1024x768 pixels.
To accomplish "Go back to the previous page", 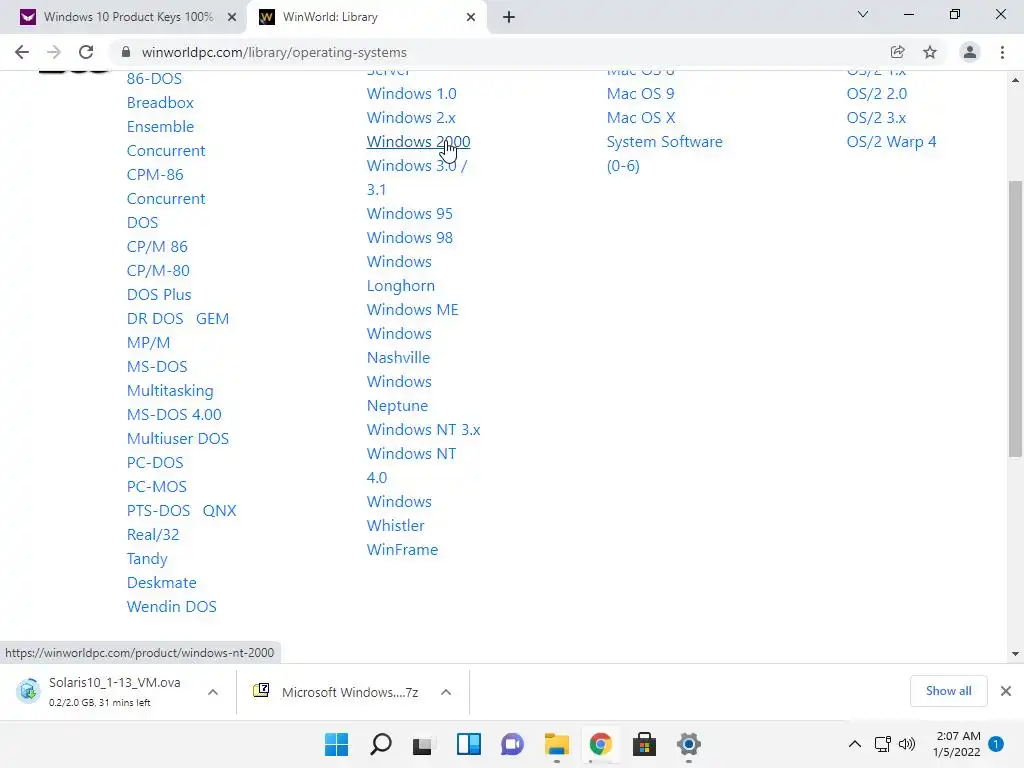I will 22,52.
